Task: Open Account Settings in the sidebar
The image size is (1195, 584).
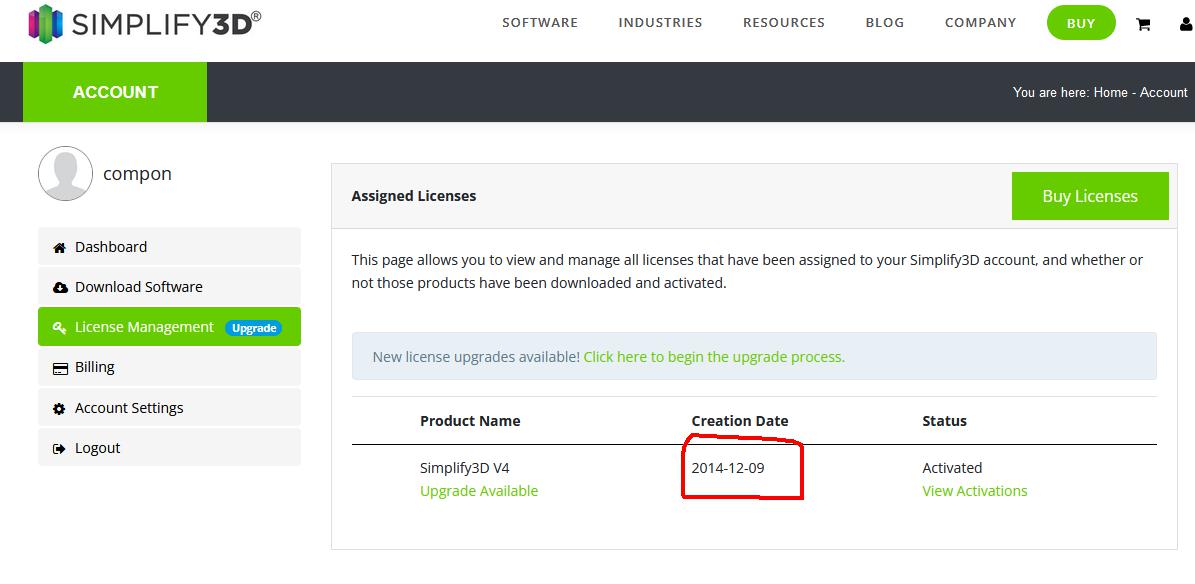Action: [x=169, y=408]
